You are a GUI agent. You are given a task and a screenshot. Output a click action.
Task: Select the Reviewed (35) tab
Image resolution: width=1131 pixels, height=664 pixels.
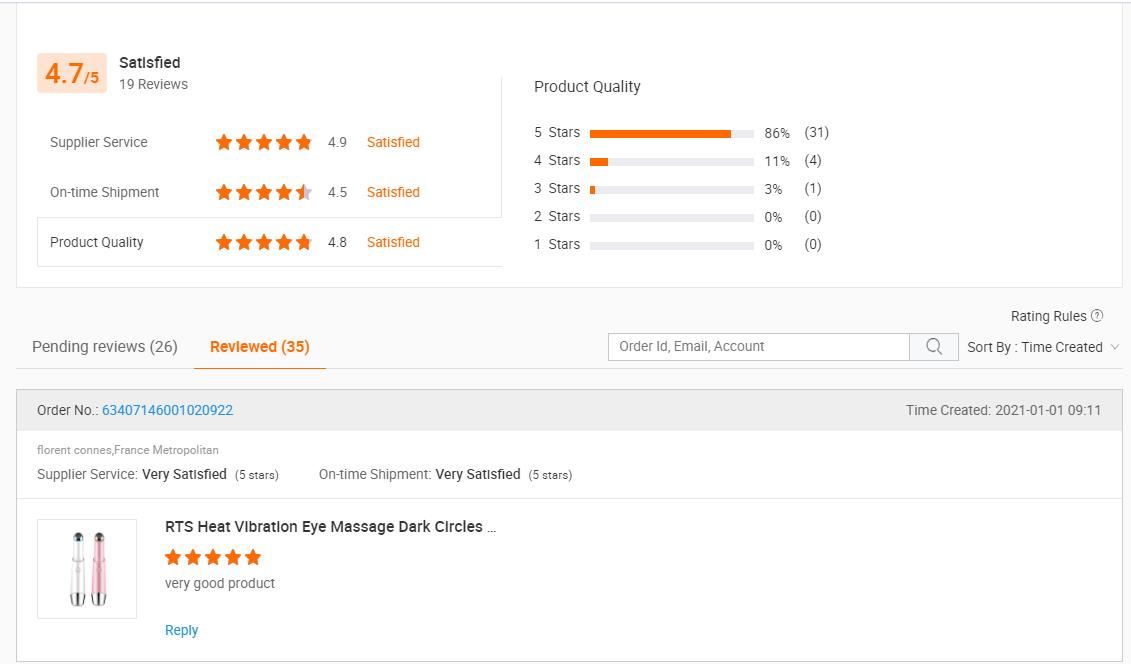click(260, 347)
